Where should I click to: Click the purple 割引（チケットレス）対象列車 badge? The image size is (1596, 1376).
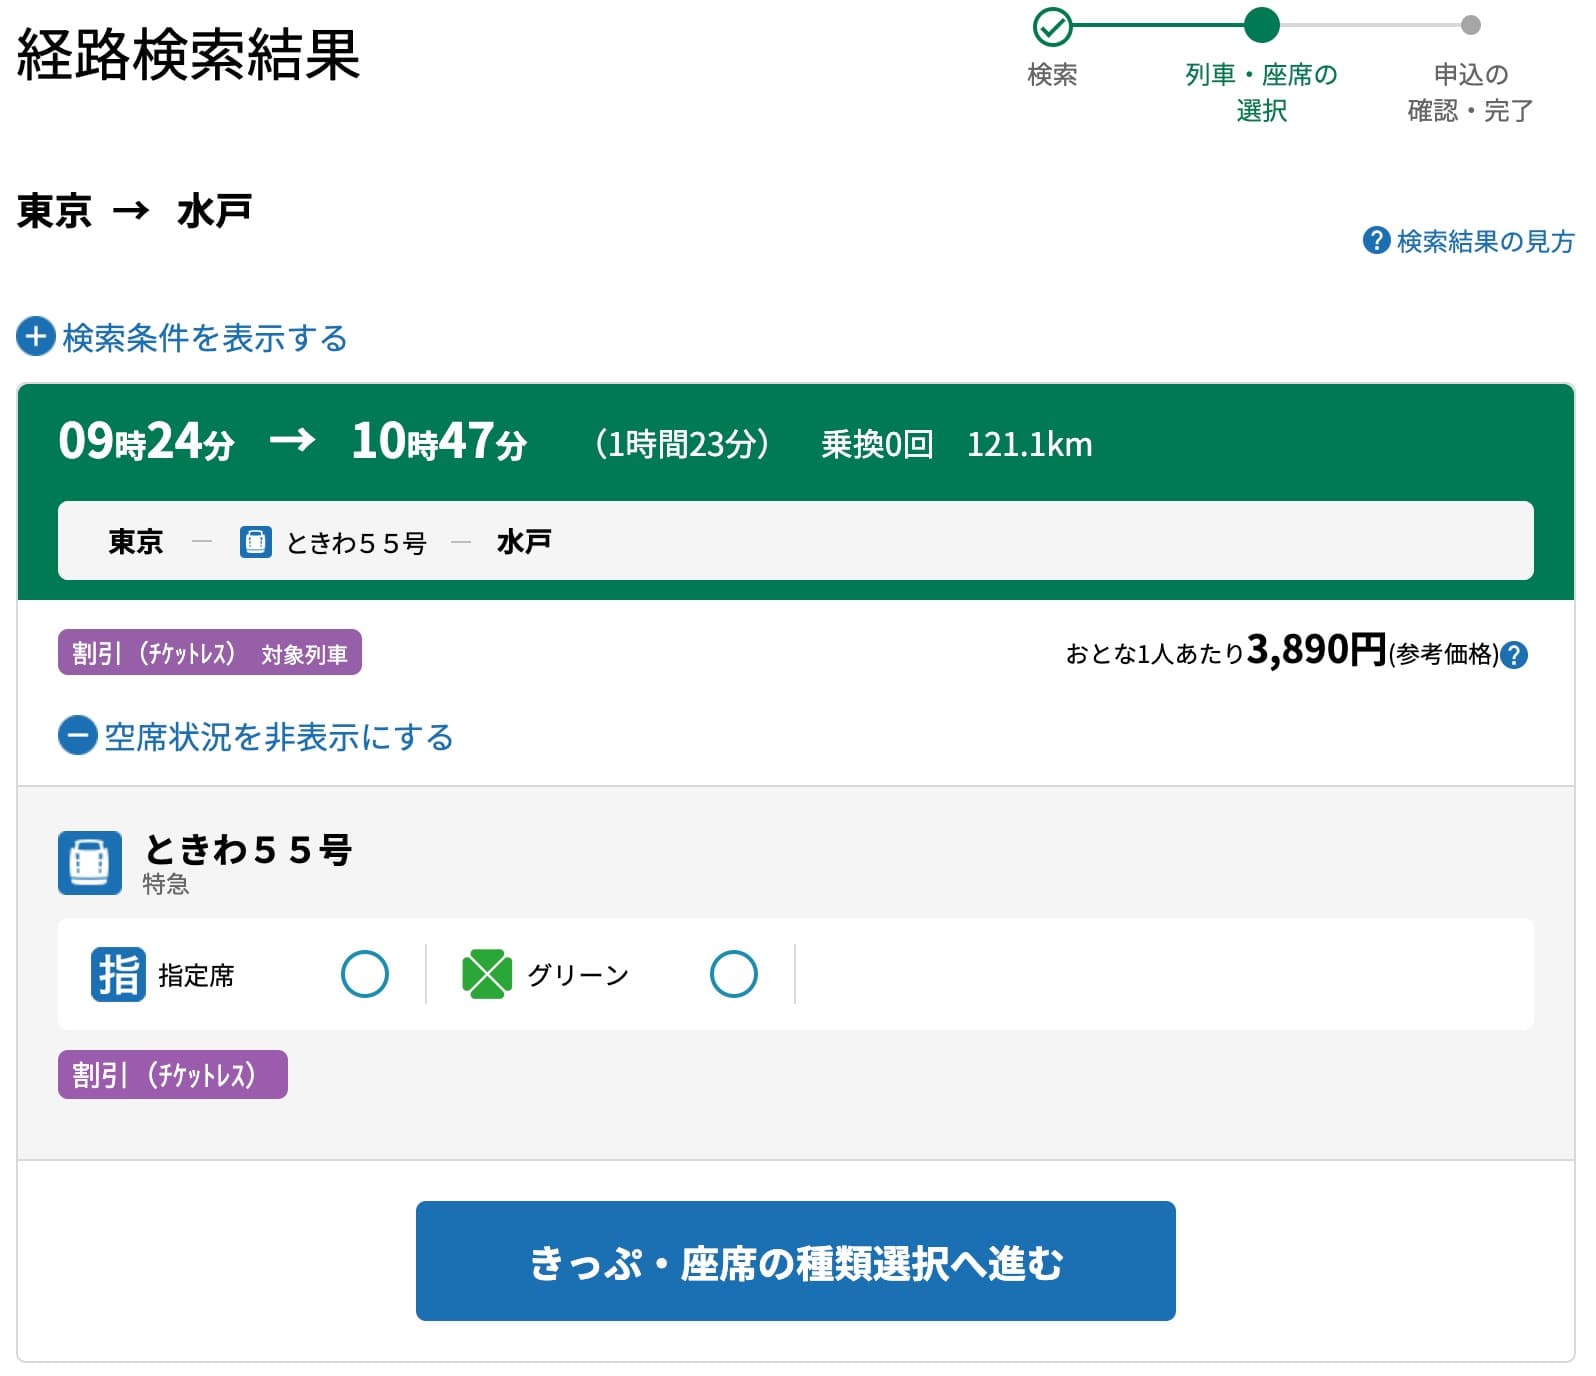coord(210,653)
